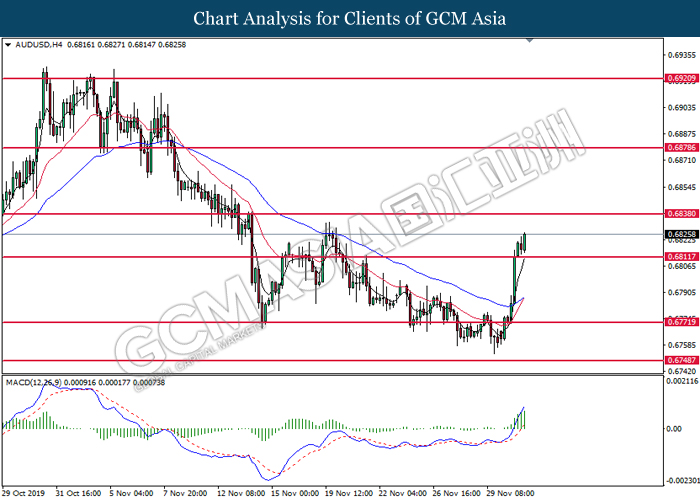The image size is (700, 500).
Task: Click the triangle arrow beside AUDUSD,H4
Action: [x=8, y=45]
